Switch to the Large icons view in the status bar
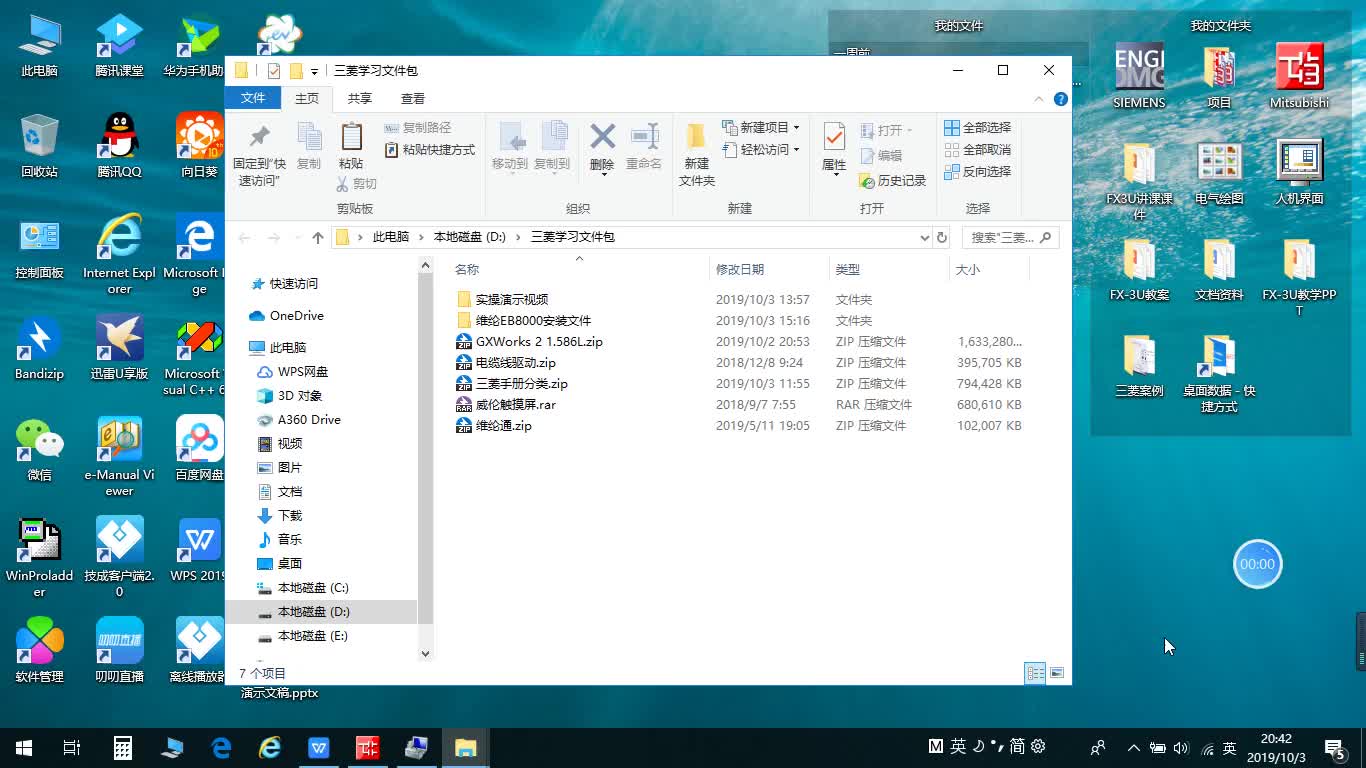1366x768 pixels. [1056, 673]
